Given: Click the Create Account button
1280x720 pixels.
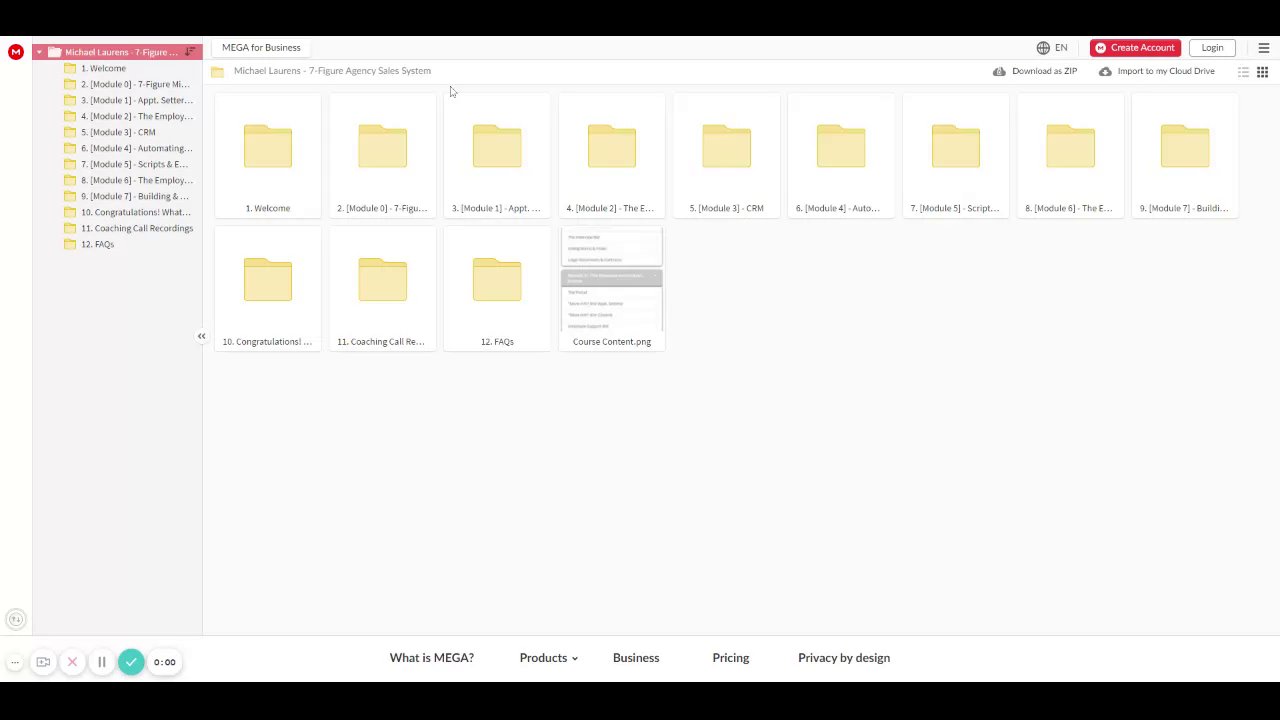Looking at the screenshot, I should tap(1135, 47).
